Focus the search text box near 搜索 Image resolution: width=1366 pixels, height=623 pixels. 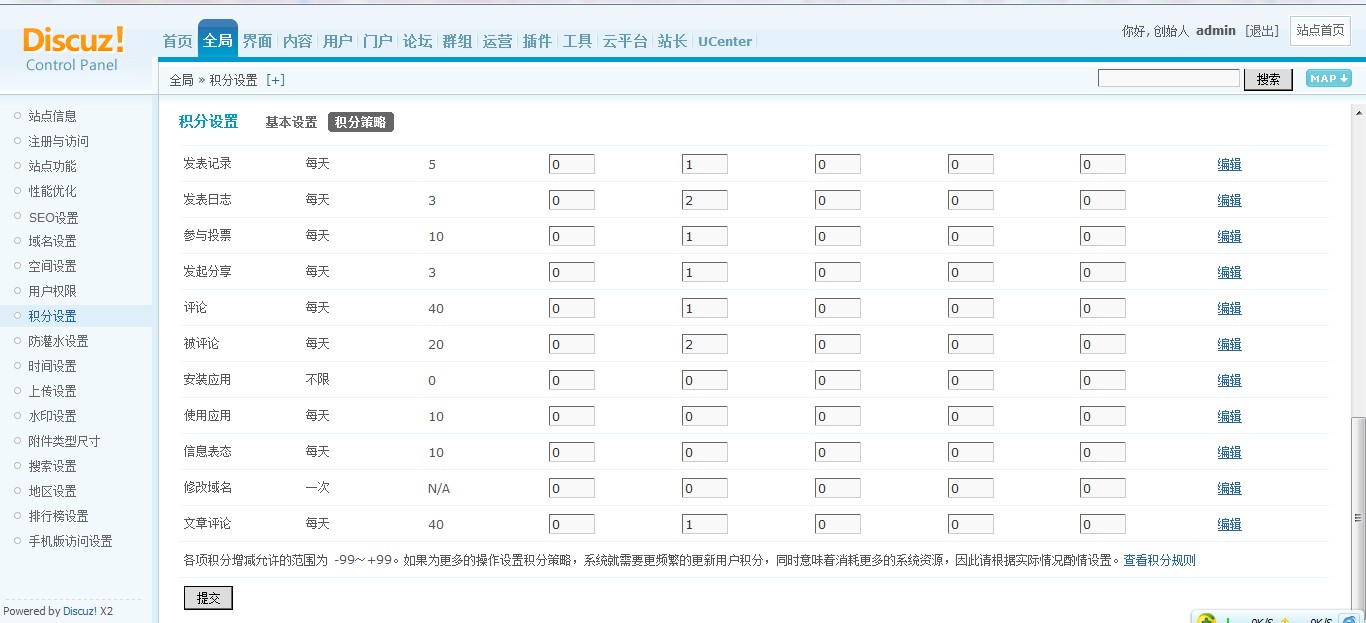(1169, 78)
